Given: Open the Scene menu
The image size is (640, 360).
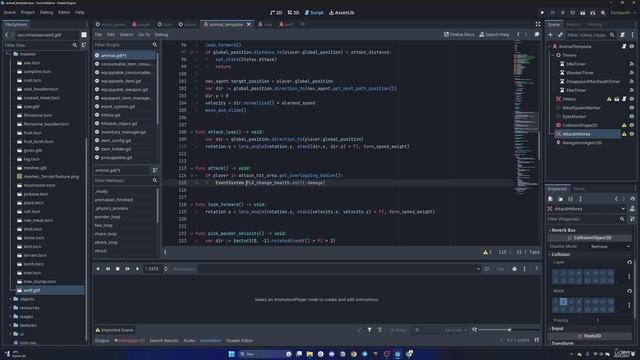Looking at the screenshot, I should (10, 13).
